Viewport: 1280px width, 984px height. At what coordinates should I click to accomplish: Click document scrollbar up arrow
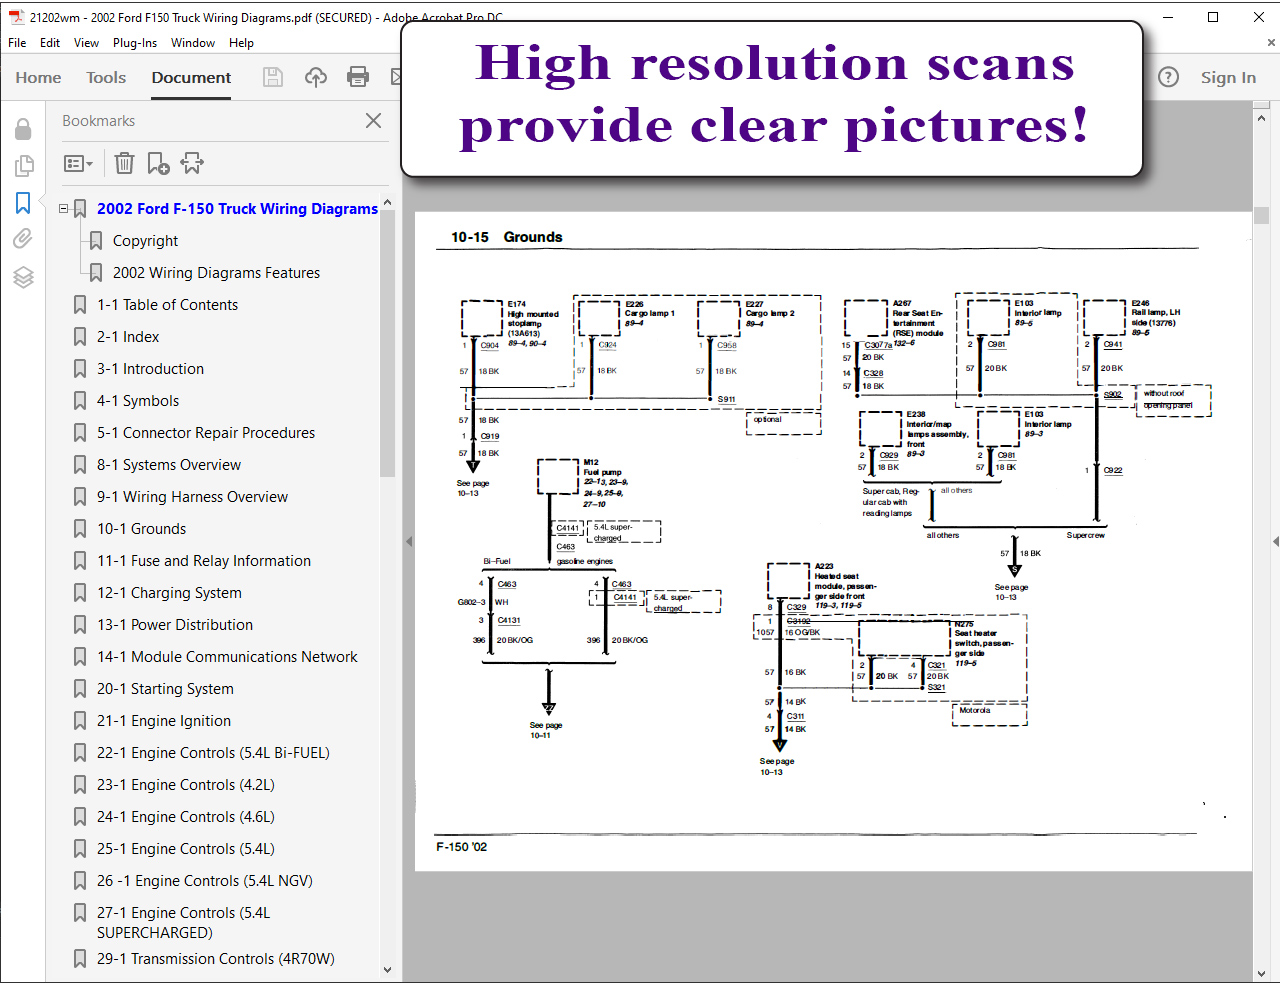[1261, 118]
